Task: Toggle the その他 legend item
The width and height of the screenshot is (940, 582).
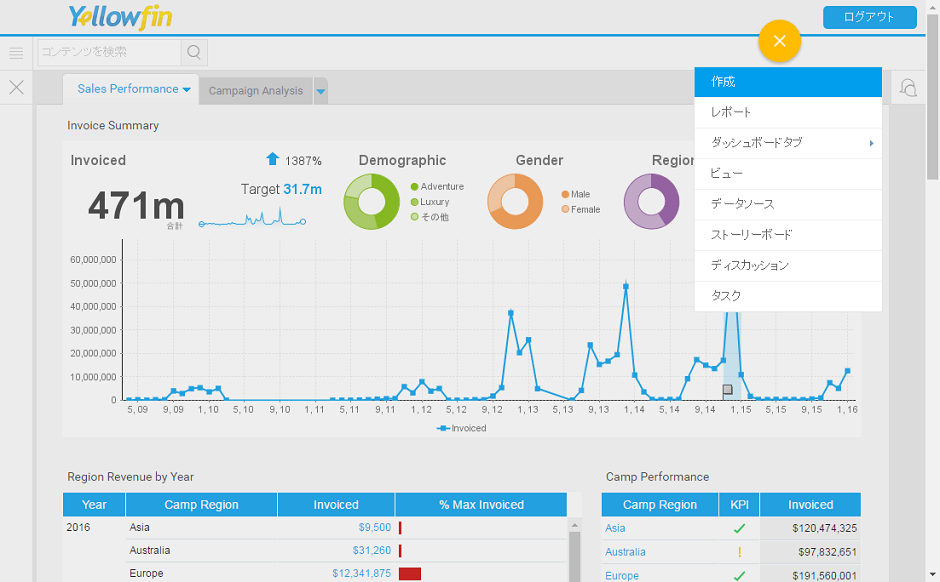Action: [429, 217]
